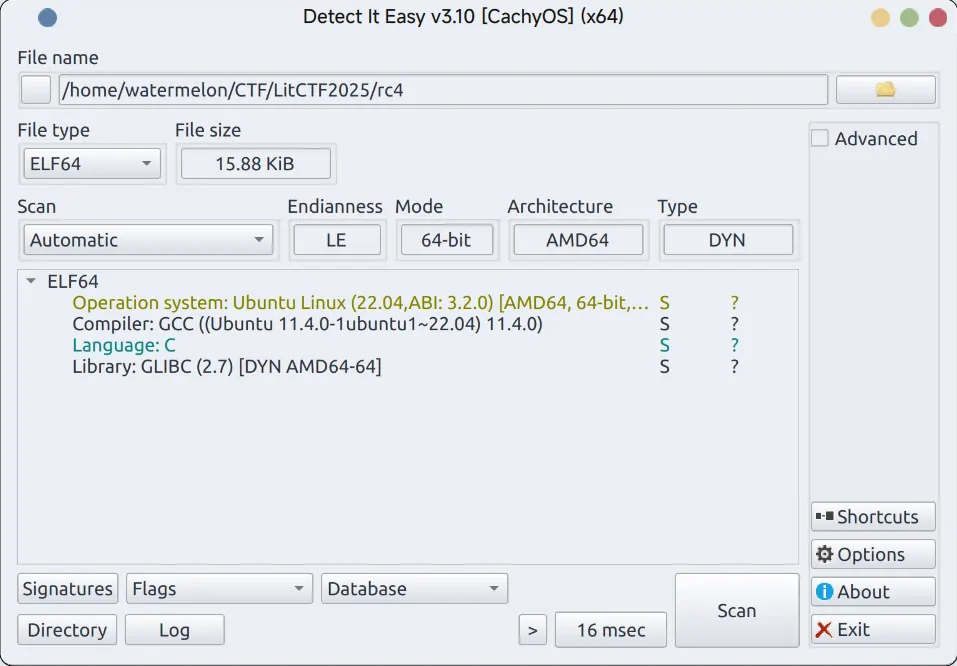Open the Database dropdown

click(x=414, y=588)
